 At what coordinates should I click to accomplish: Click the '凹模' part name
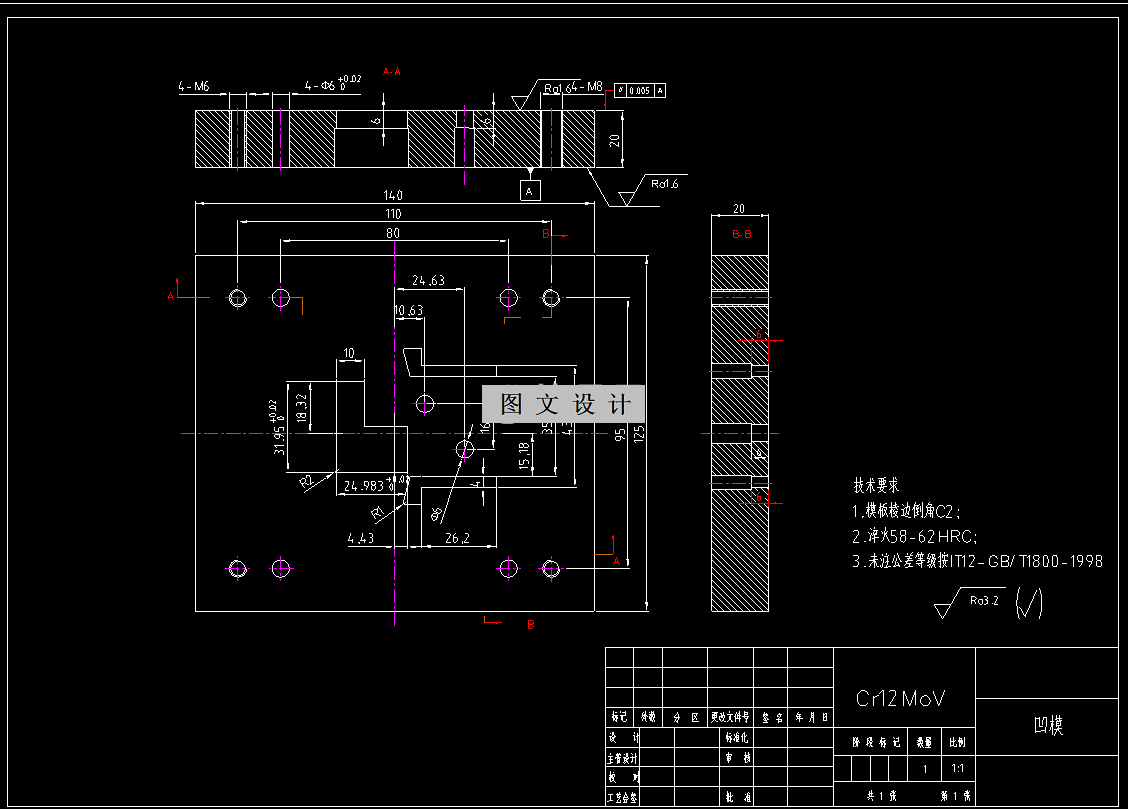click(x=1047, y=726)
